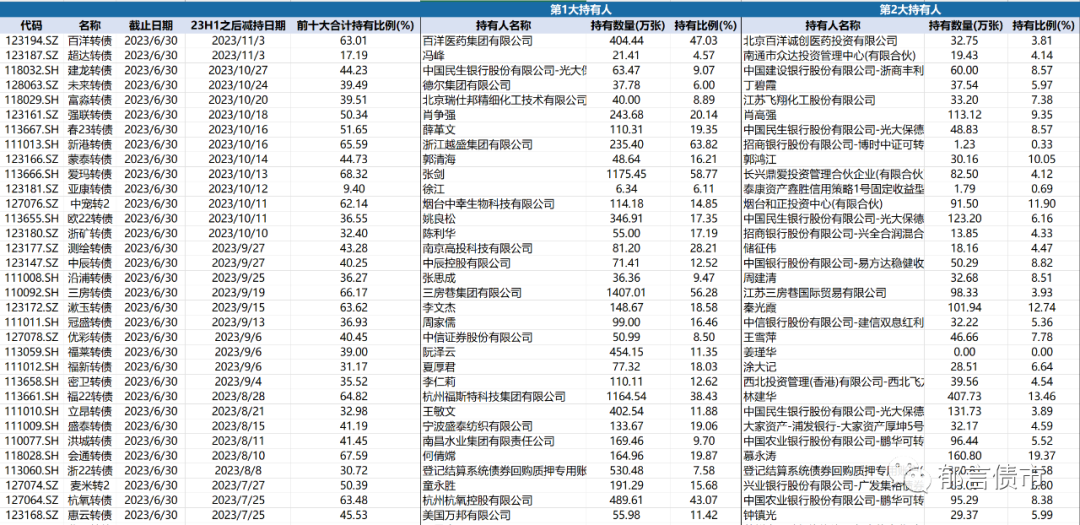Click 美国万邦有限公司 cell
The image size is (1080, 525).
pos(466,515)
